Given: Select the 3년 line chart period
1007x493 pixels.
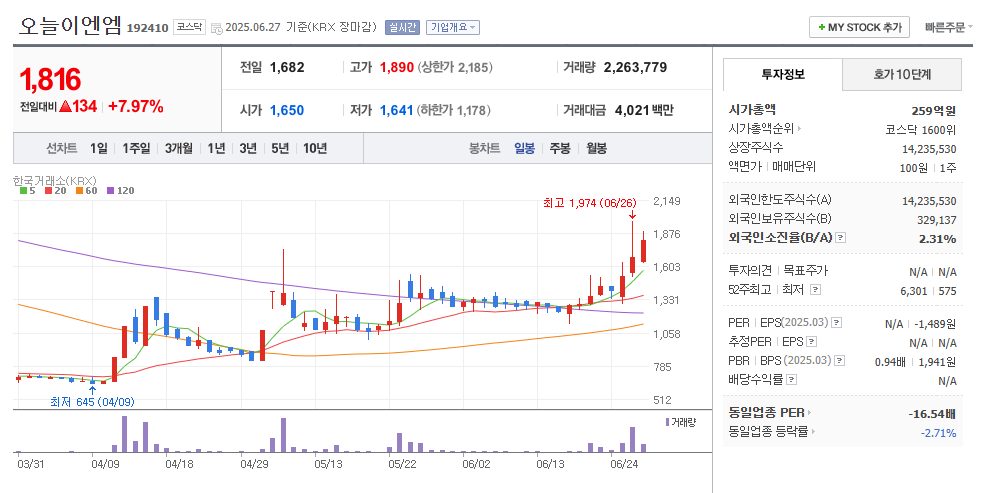Looking at the screenshot, I should click(248, 148).
